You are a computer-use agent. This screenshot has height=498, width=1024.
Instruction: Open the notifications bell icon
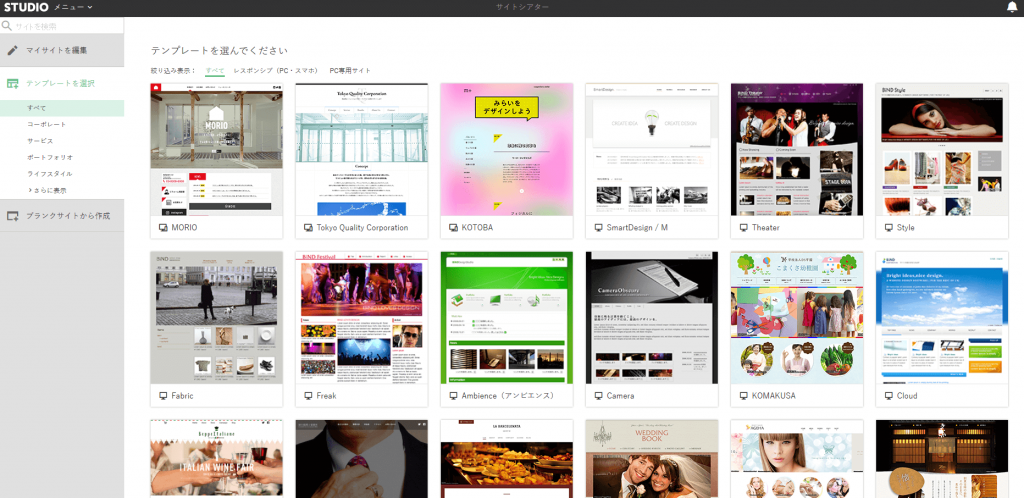(1012, 7)
